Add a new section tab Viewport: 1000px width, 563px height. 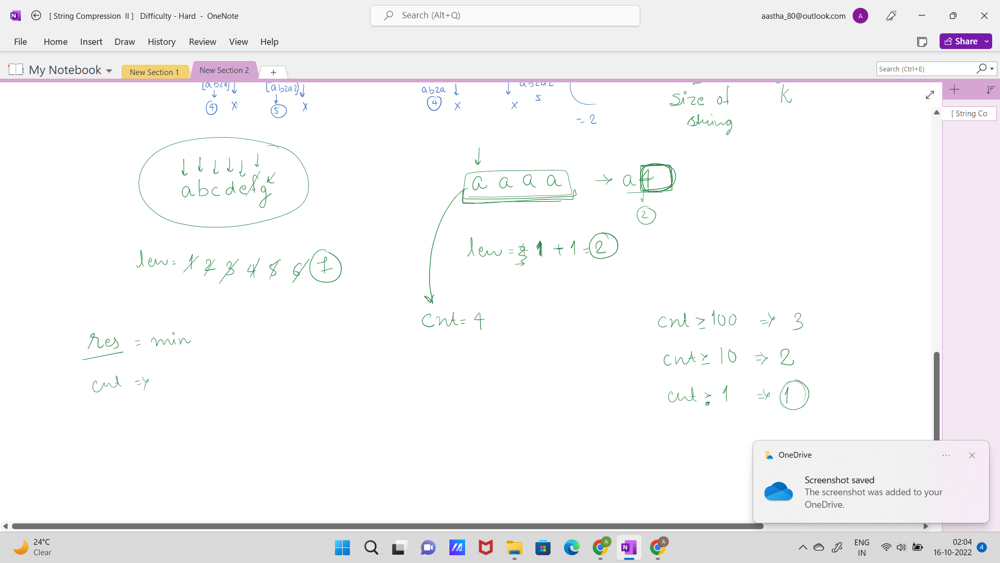[273, 72]
